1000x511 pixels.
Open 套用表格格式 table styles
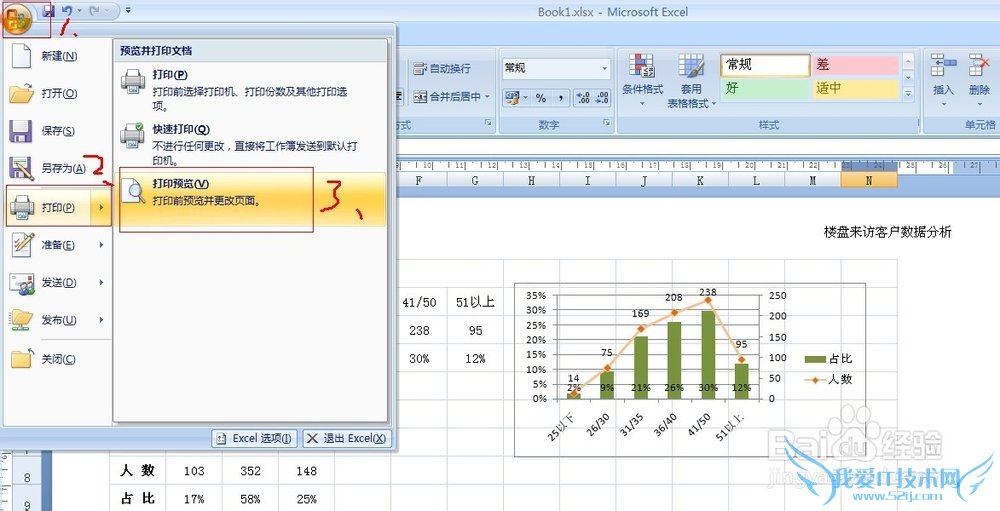(692, 81)
